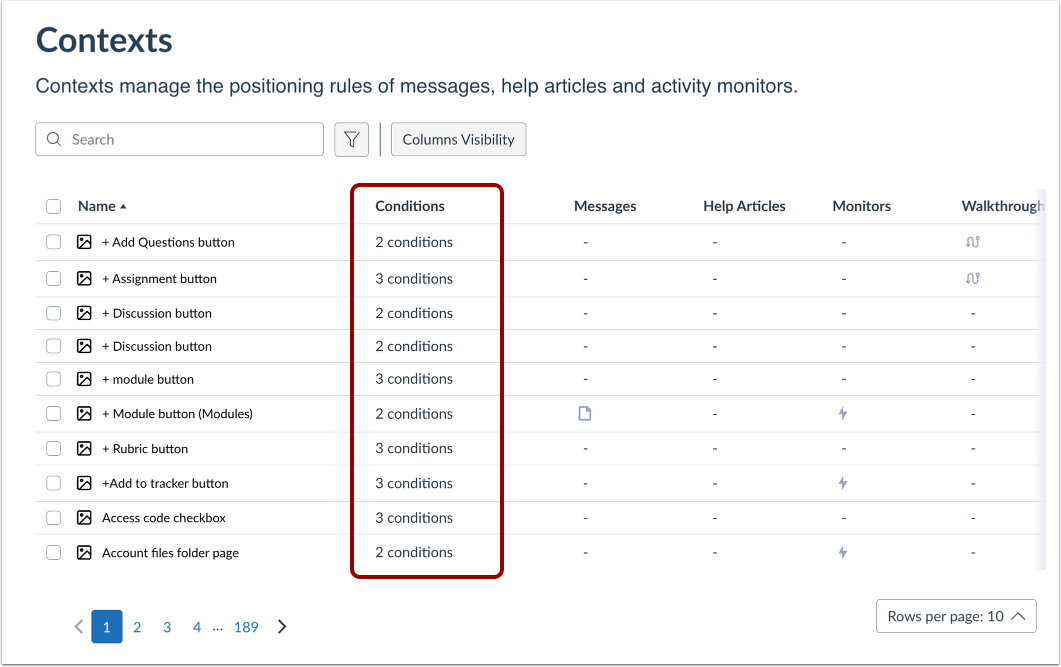Open the + module button context

click(x=148, y=380)
